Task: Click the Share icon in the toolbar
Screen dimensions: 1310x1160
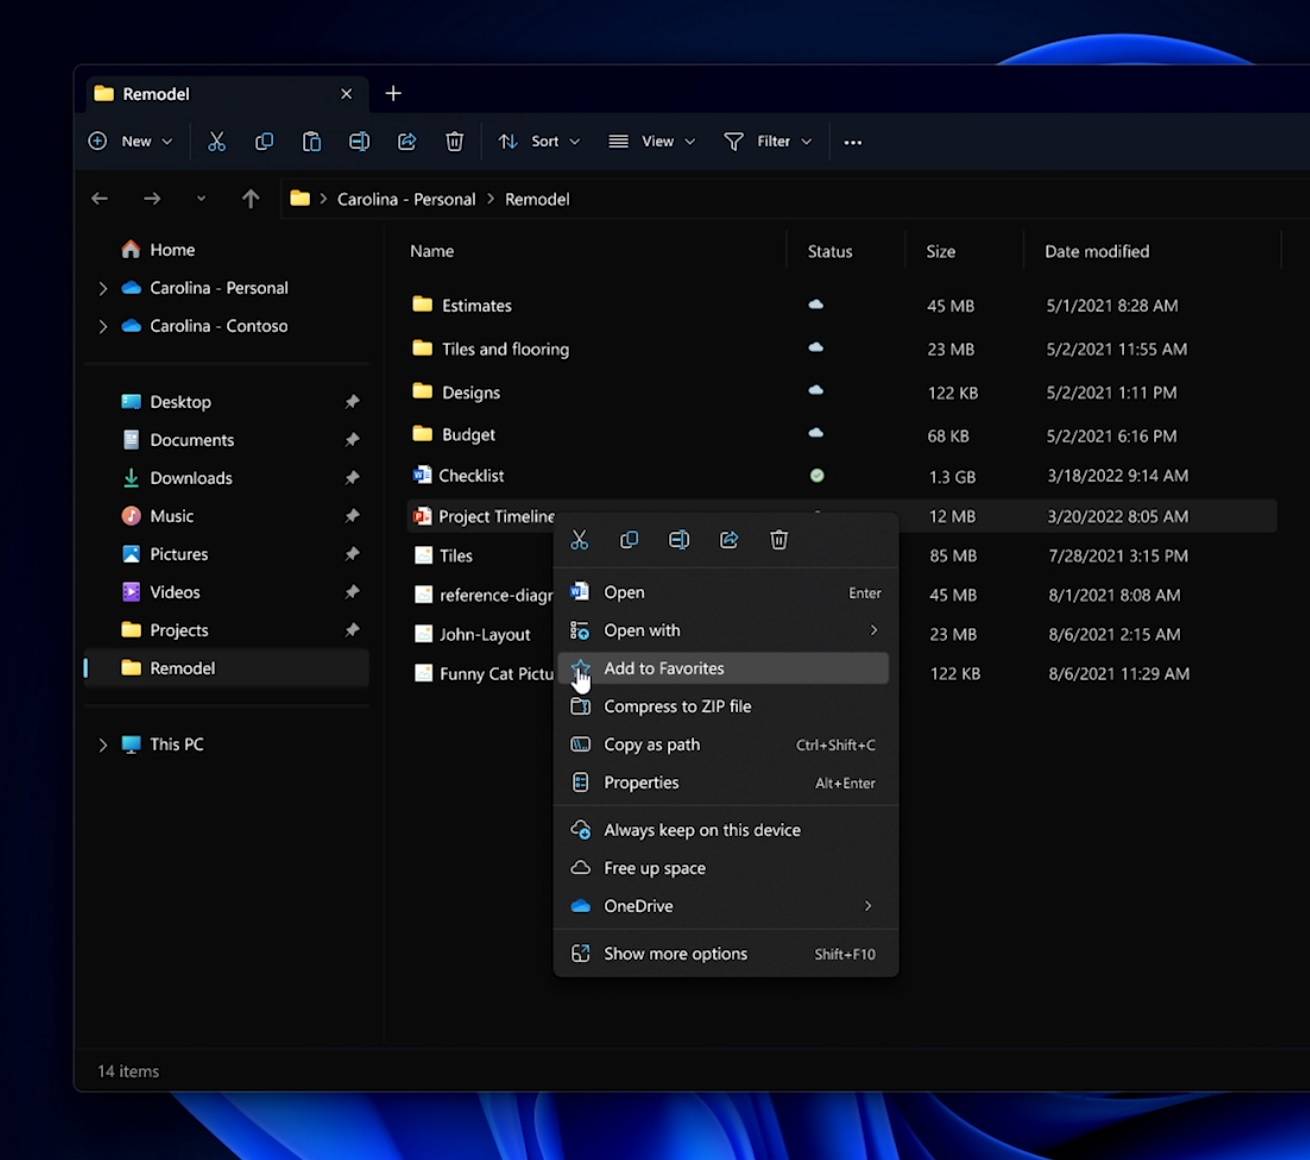Action: [407, 141]
